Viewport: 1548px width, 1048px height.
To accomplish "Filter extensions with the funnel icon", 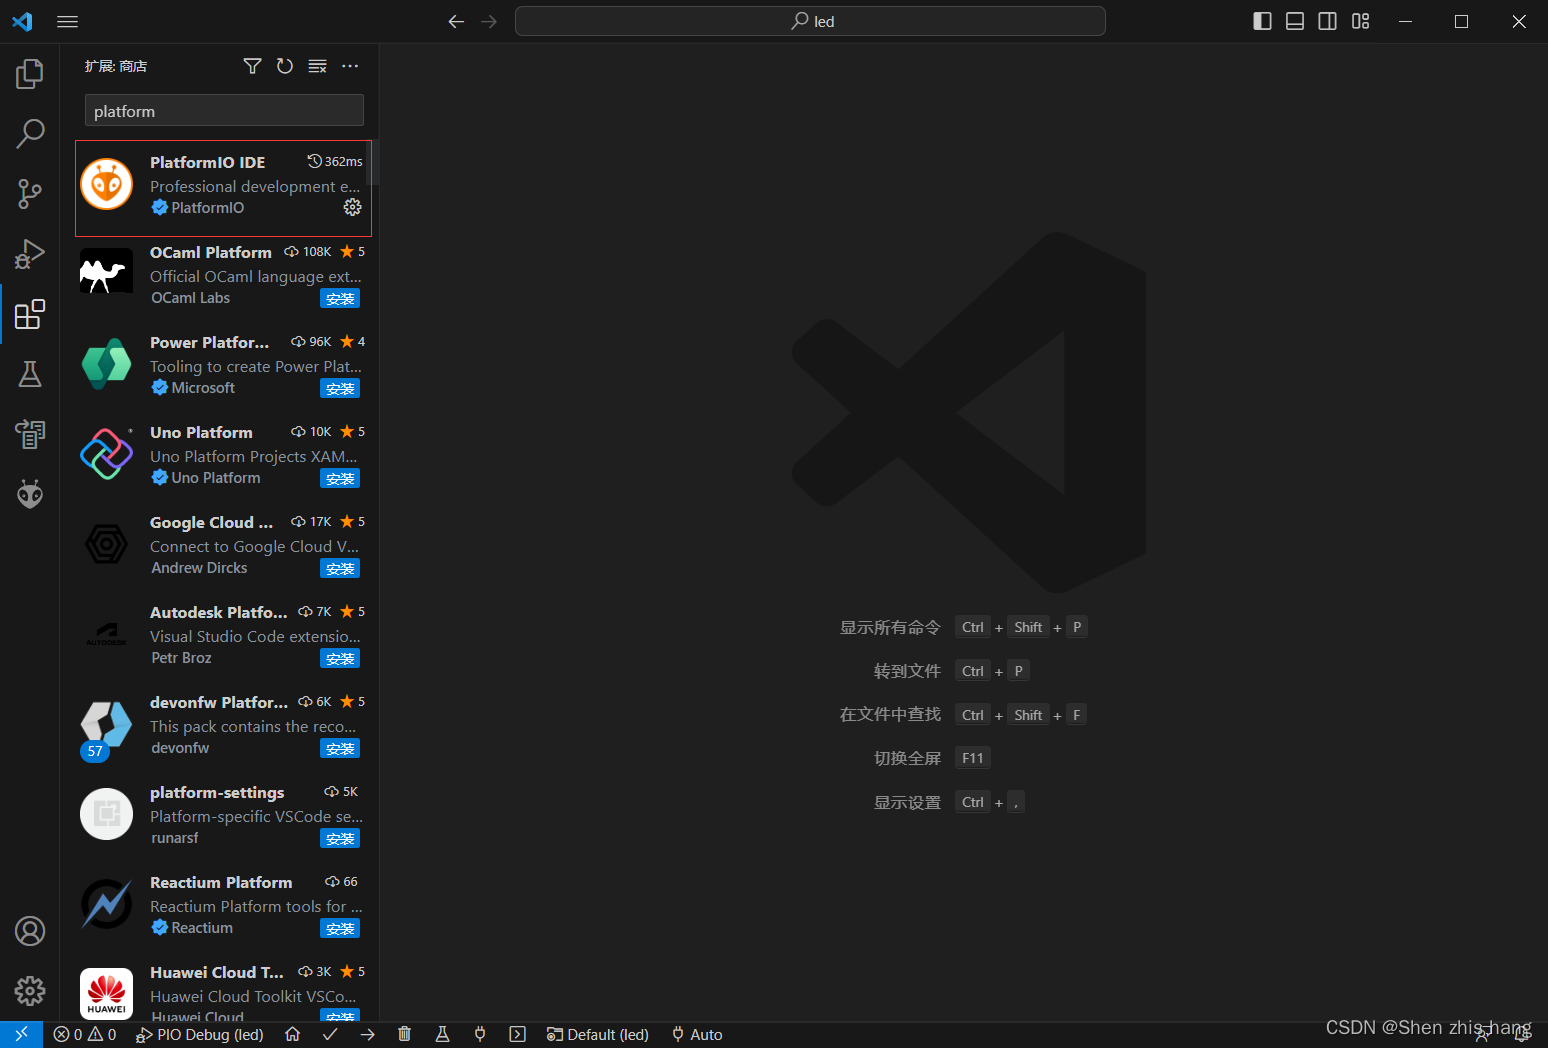I will pos(252,66).
